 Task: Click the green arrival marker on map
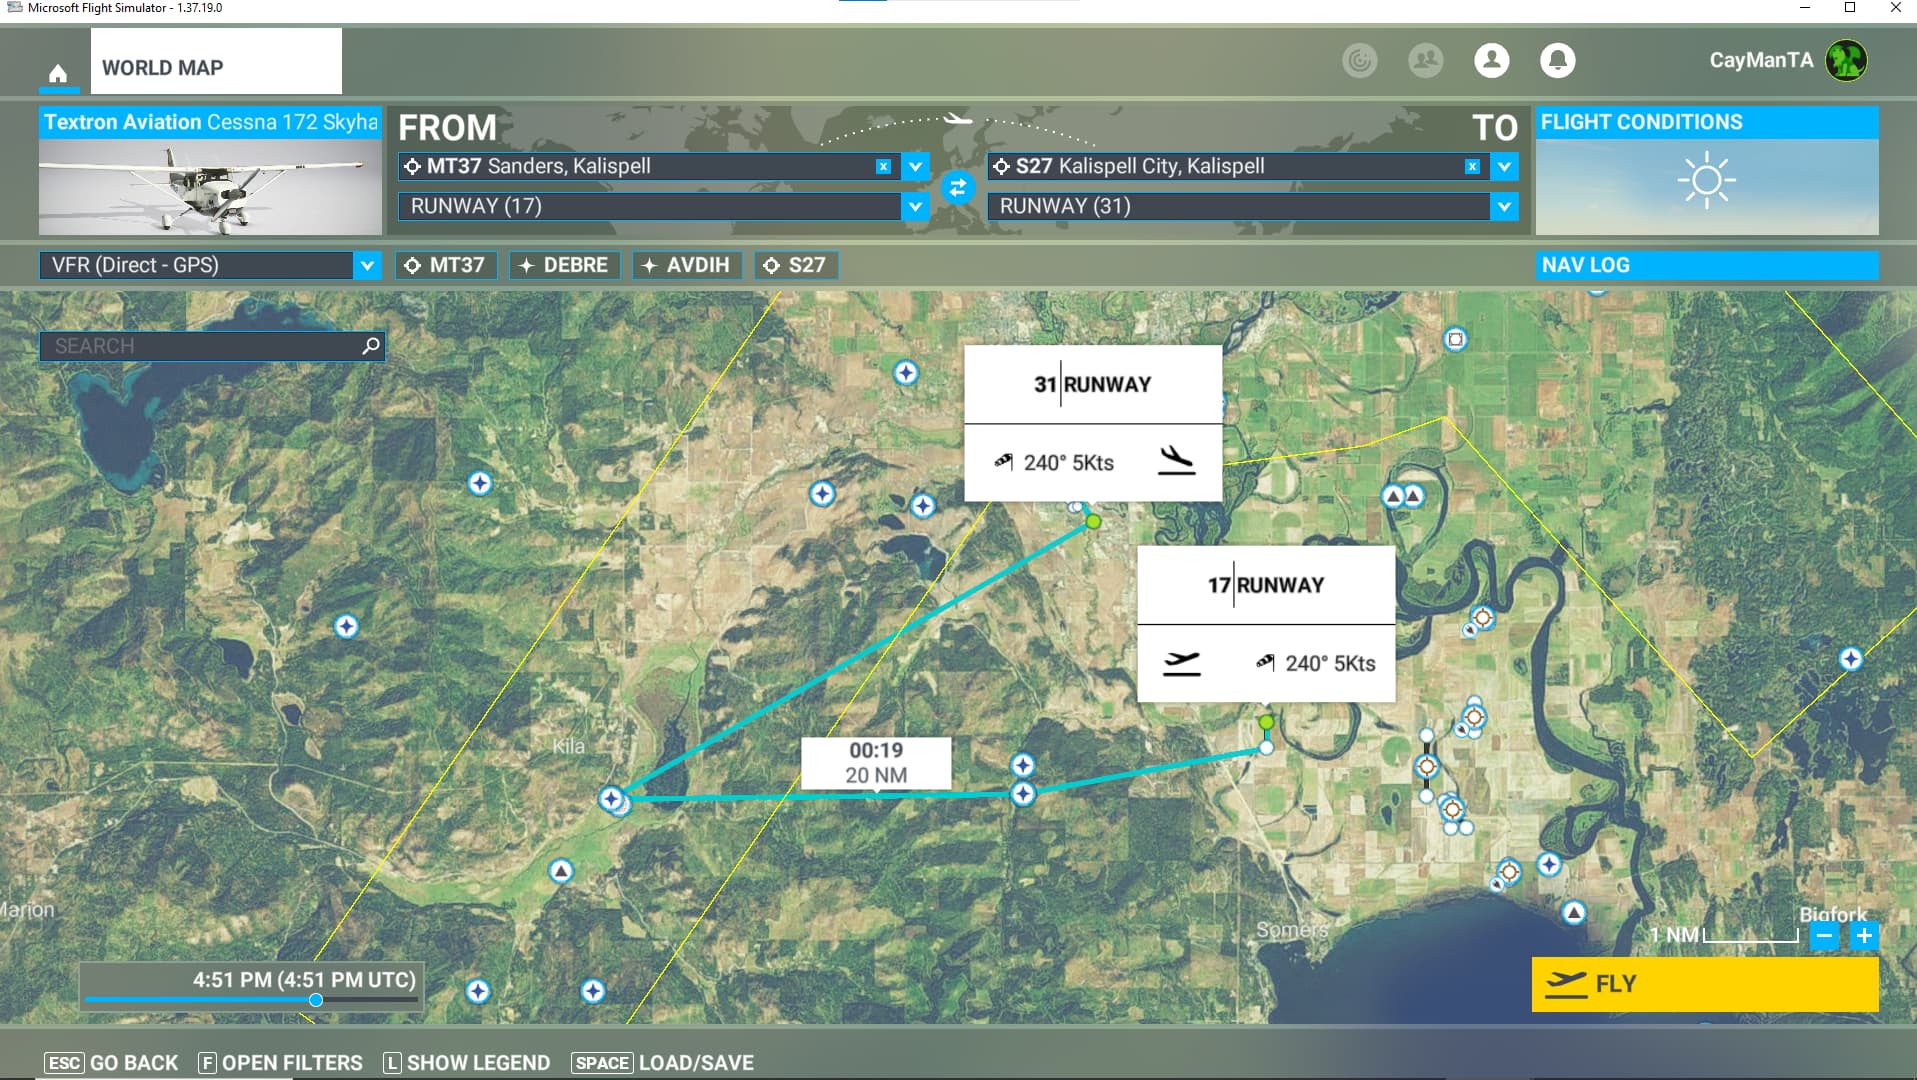pyautogui.click(x=1093, y=521)
